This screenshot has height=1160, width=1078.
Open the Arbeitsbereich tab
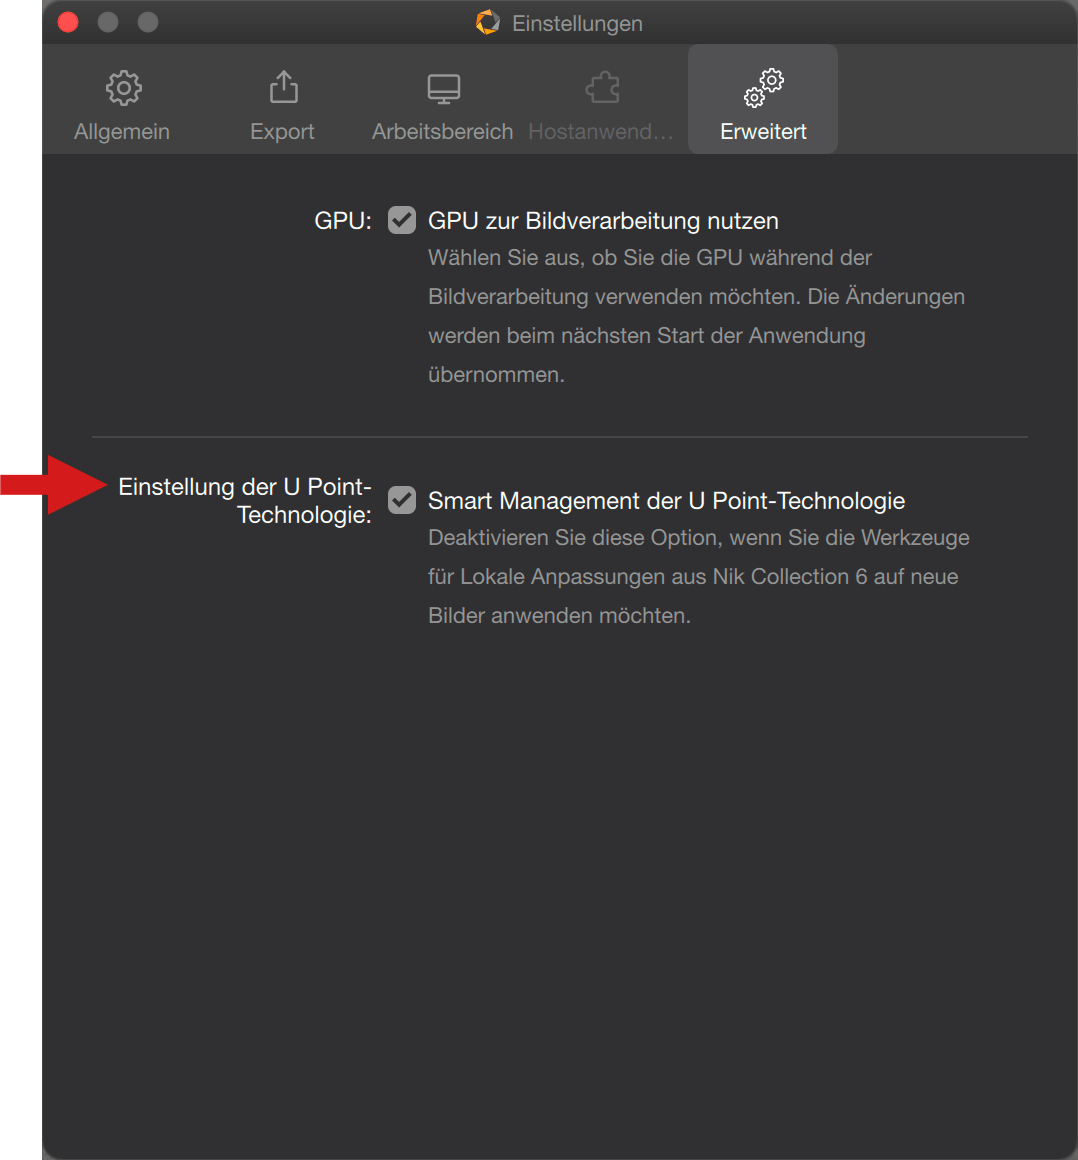point(442,105)
